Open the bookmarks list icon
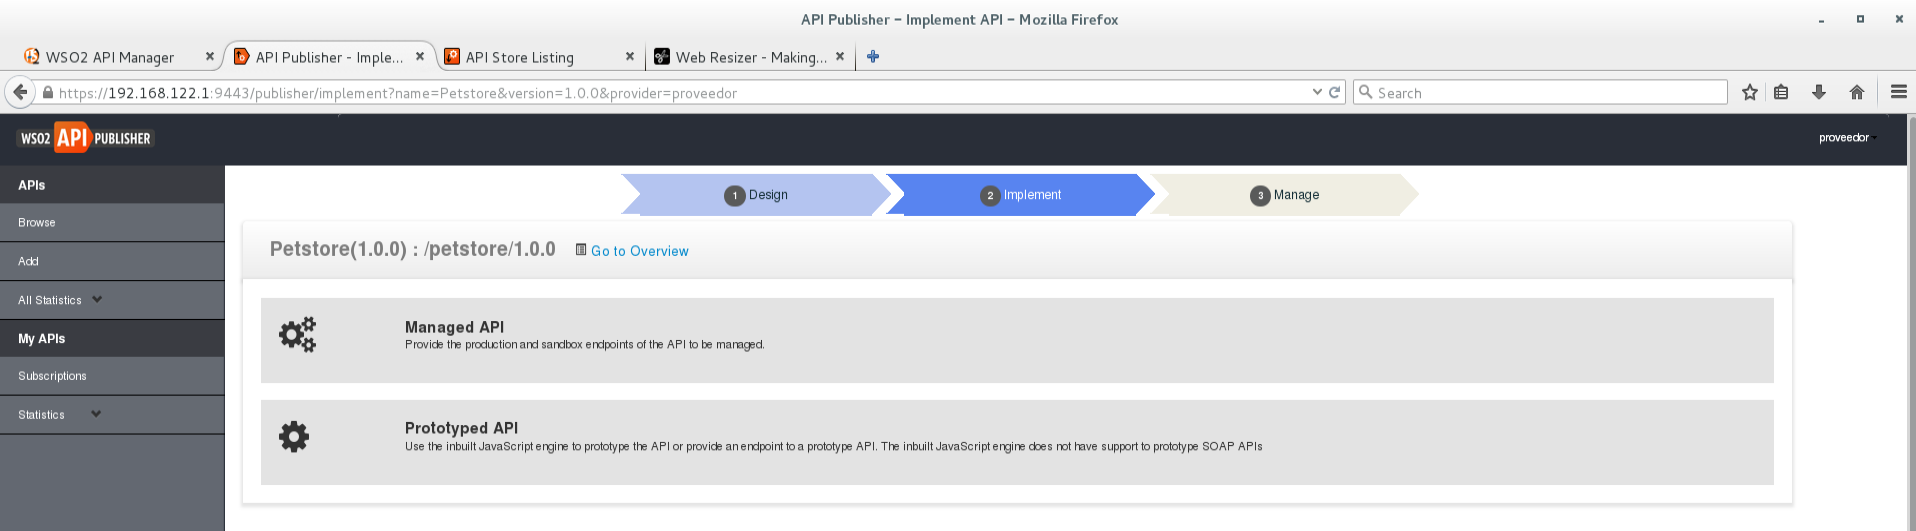Screen dimensions: 1916x531 coord(1781,92)
